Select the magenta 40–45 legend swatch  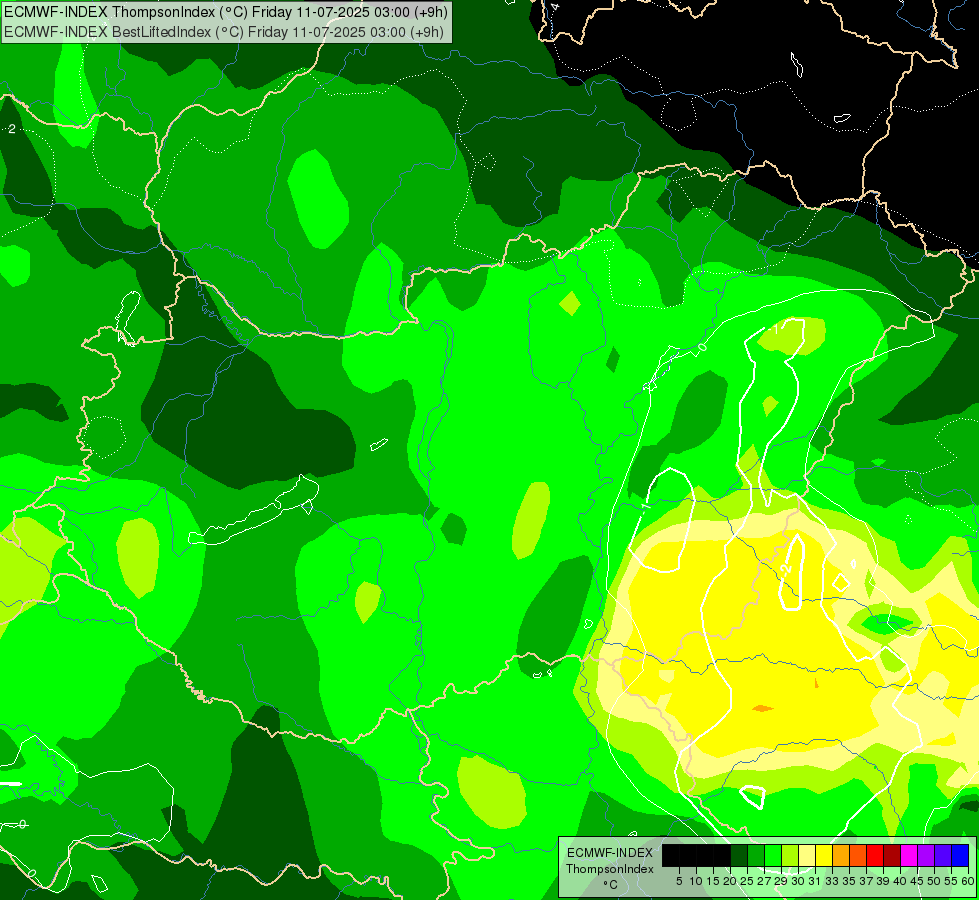point(909,855)
